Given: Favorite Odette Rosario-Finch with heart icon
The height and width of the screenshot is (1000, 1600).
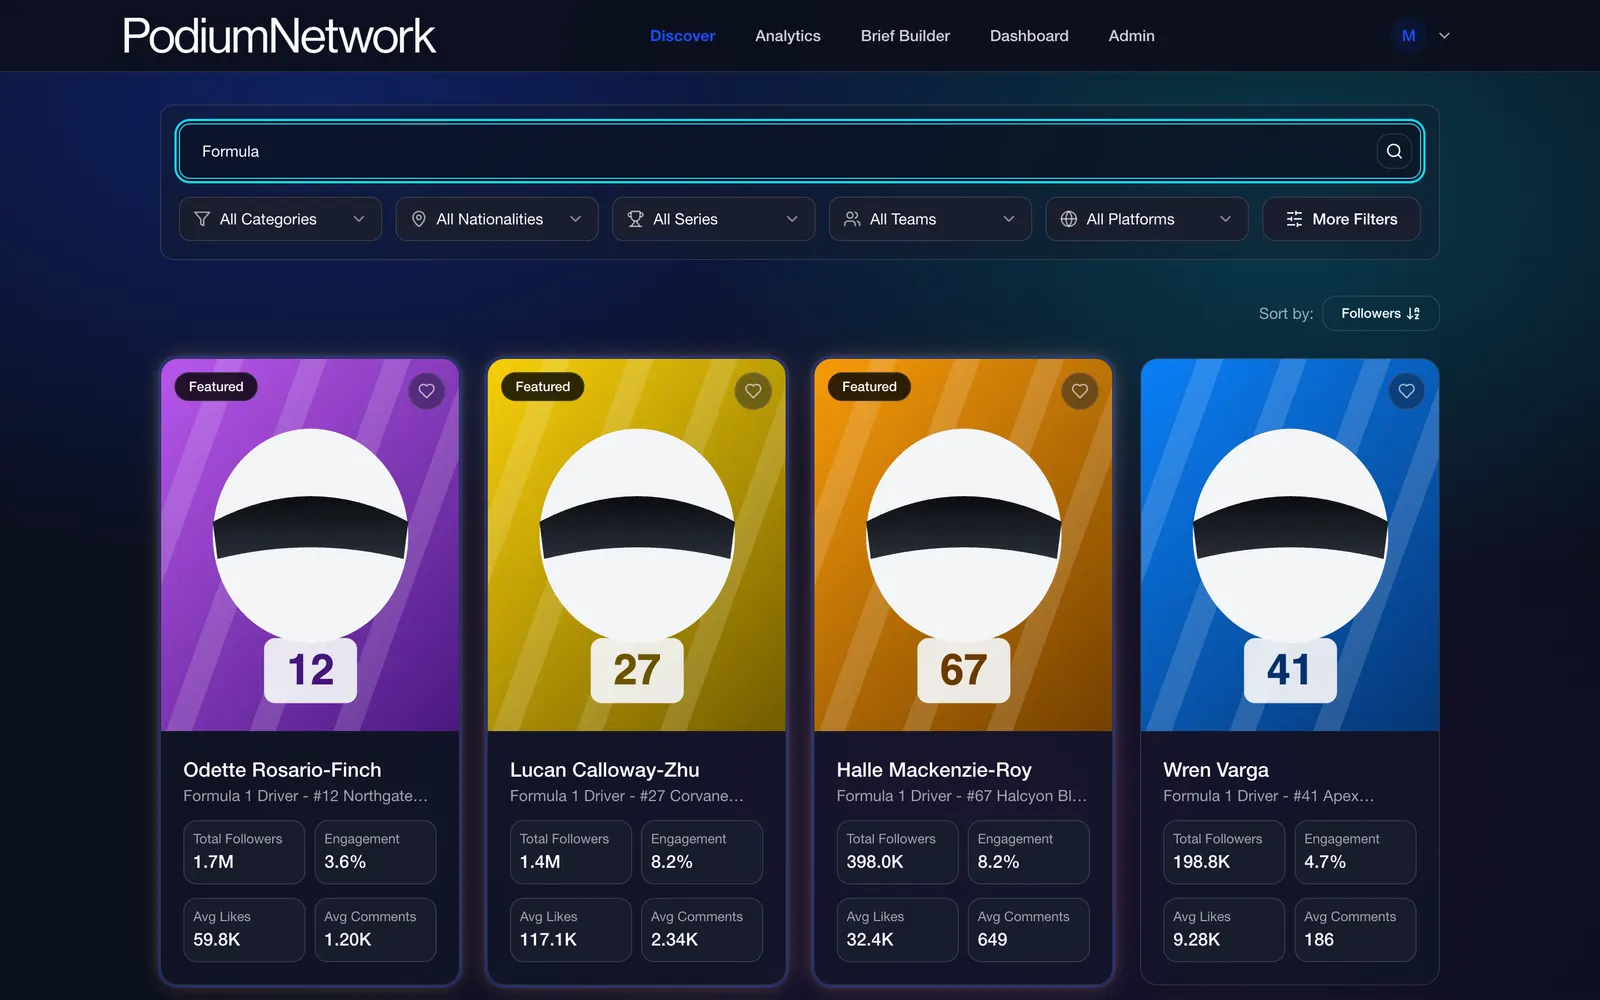Looking at the screenshot, I should pos(427,391).
